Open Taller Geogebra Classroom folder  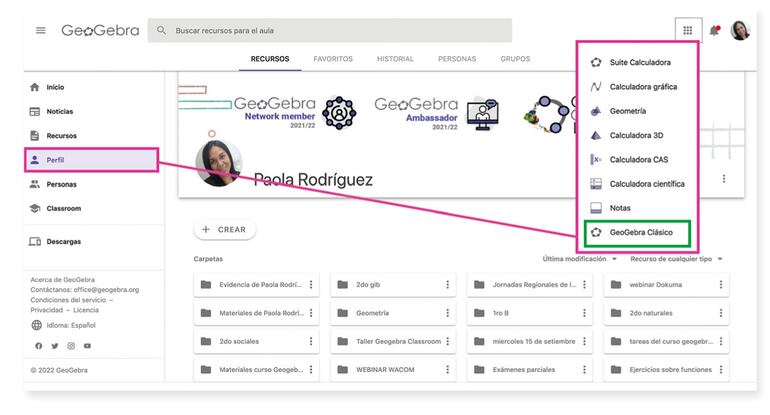(x=393, y=341)
